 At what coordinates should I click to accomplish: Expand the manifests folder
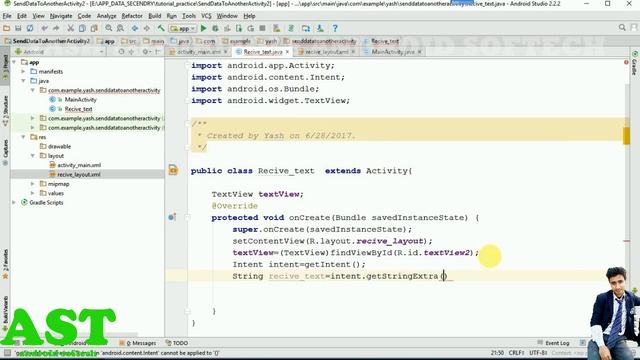click(23, 71)
